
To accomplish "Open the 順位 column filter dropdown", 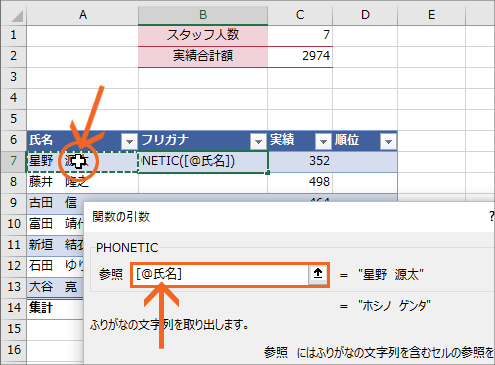I will (x=388, y=142).
